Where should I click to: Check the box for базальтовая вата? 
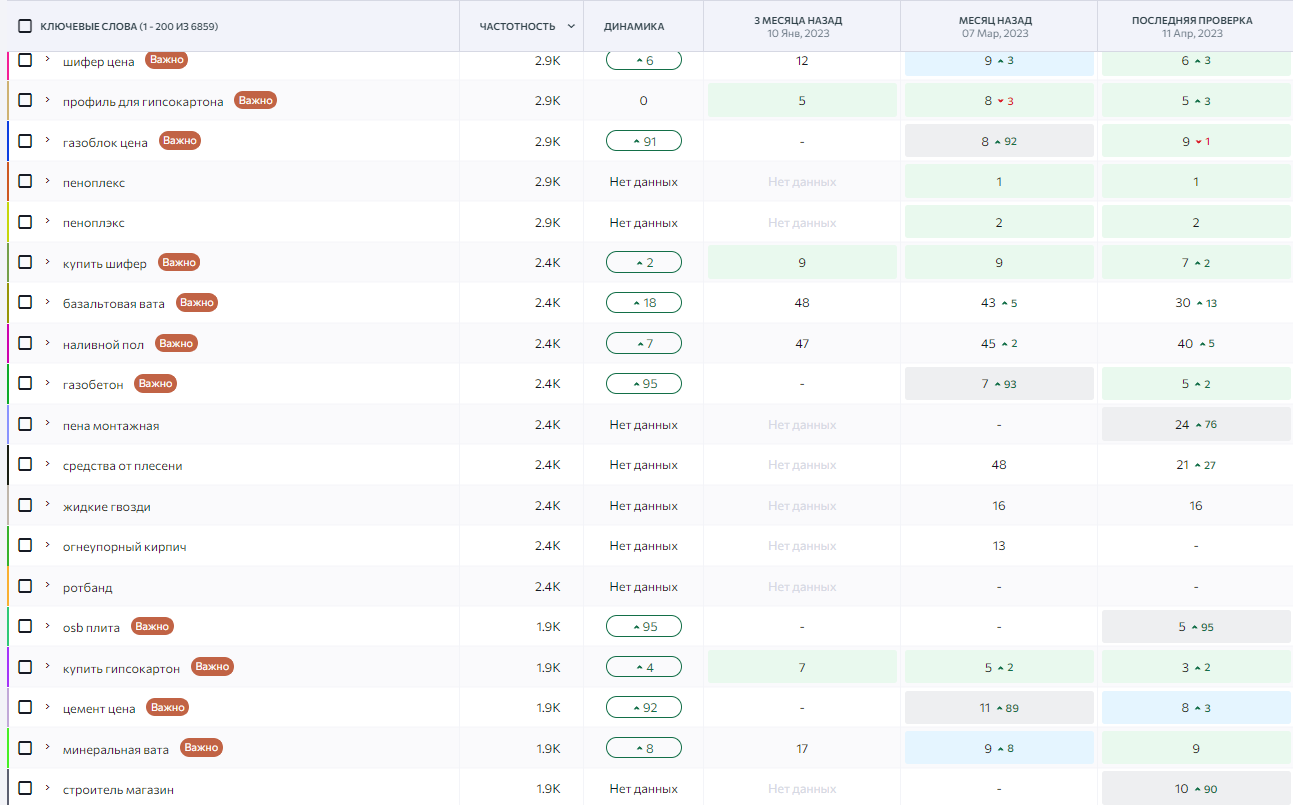25,302
